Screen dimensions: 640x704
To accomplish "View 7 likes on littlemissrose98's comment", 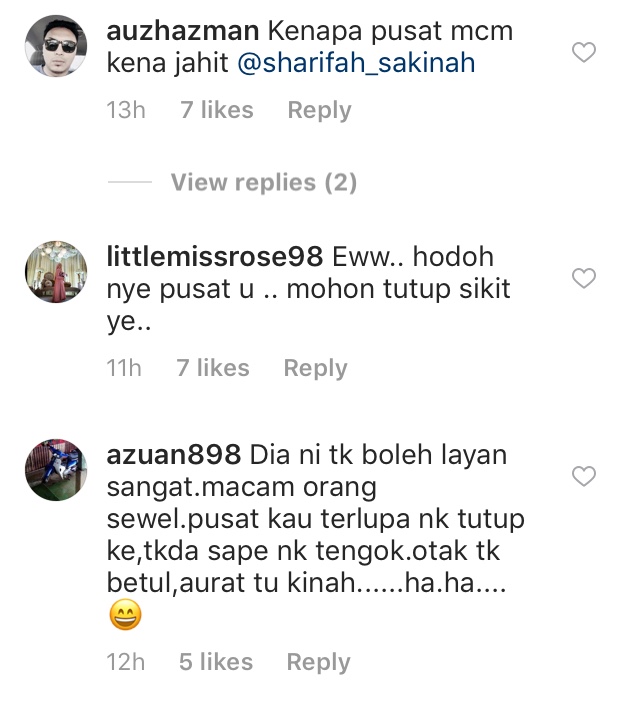I will tap(213, 368).
